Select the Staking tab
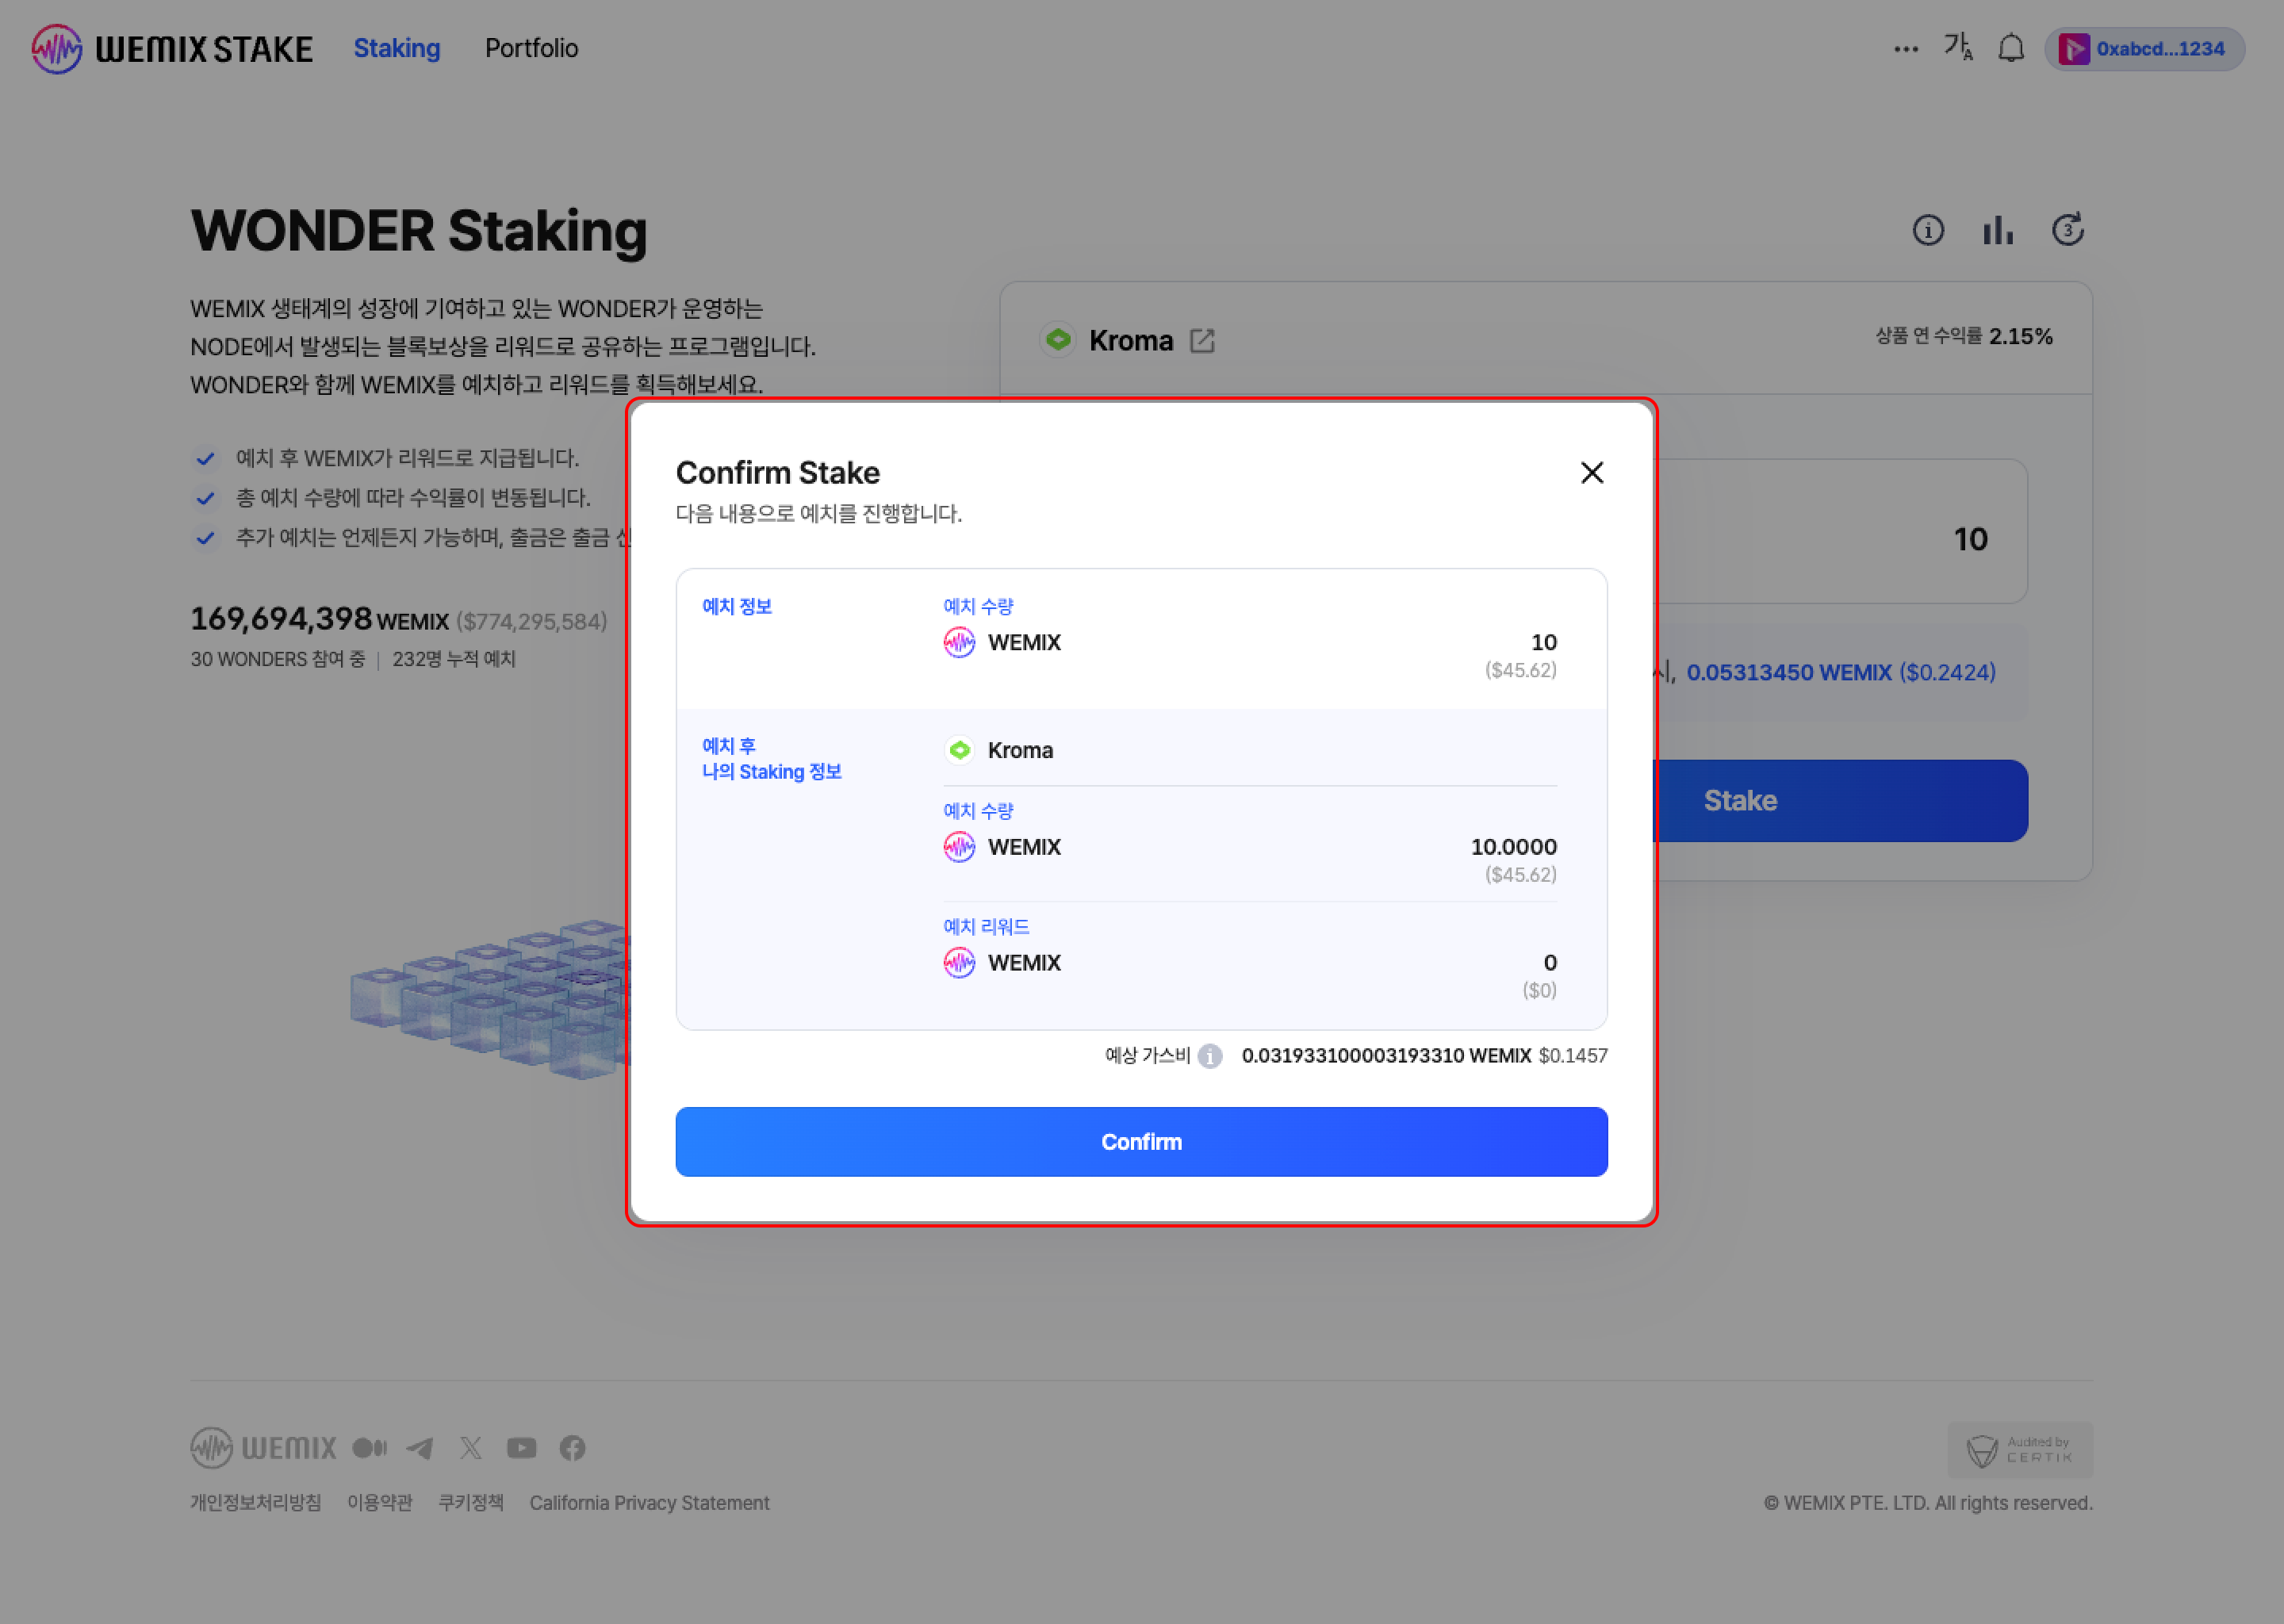This screenshot has width=2284, height=1624. pyautogui.click(x=396, y=48)
